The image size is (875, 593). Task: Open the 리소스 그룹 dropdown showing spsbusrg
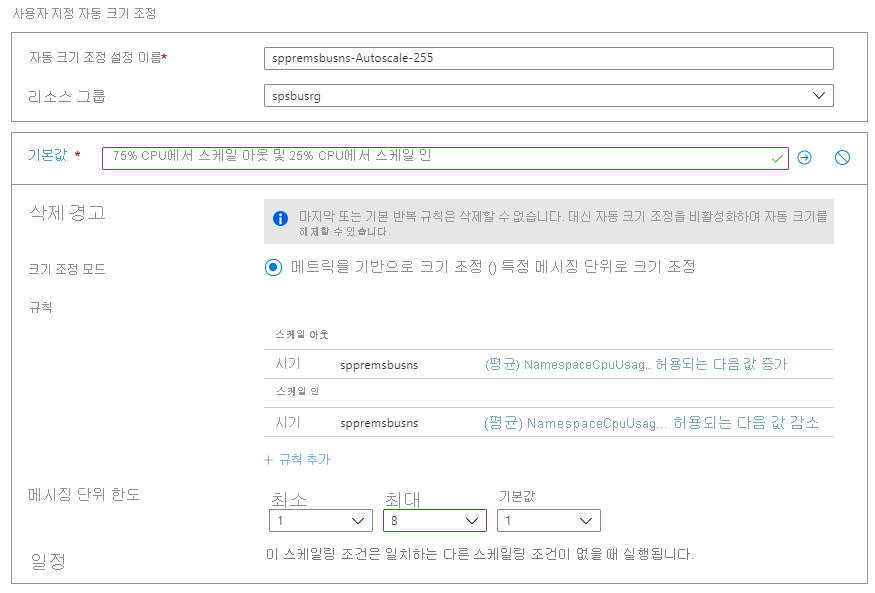coord(548,96)
